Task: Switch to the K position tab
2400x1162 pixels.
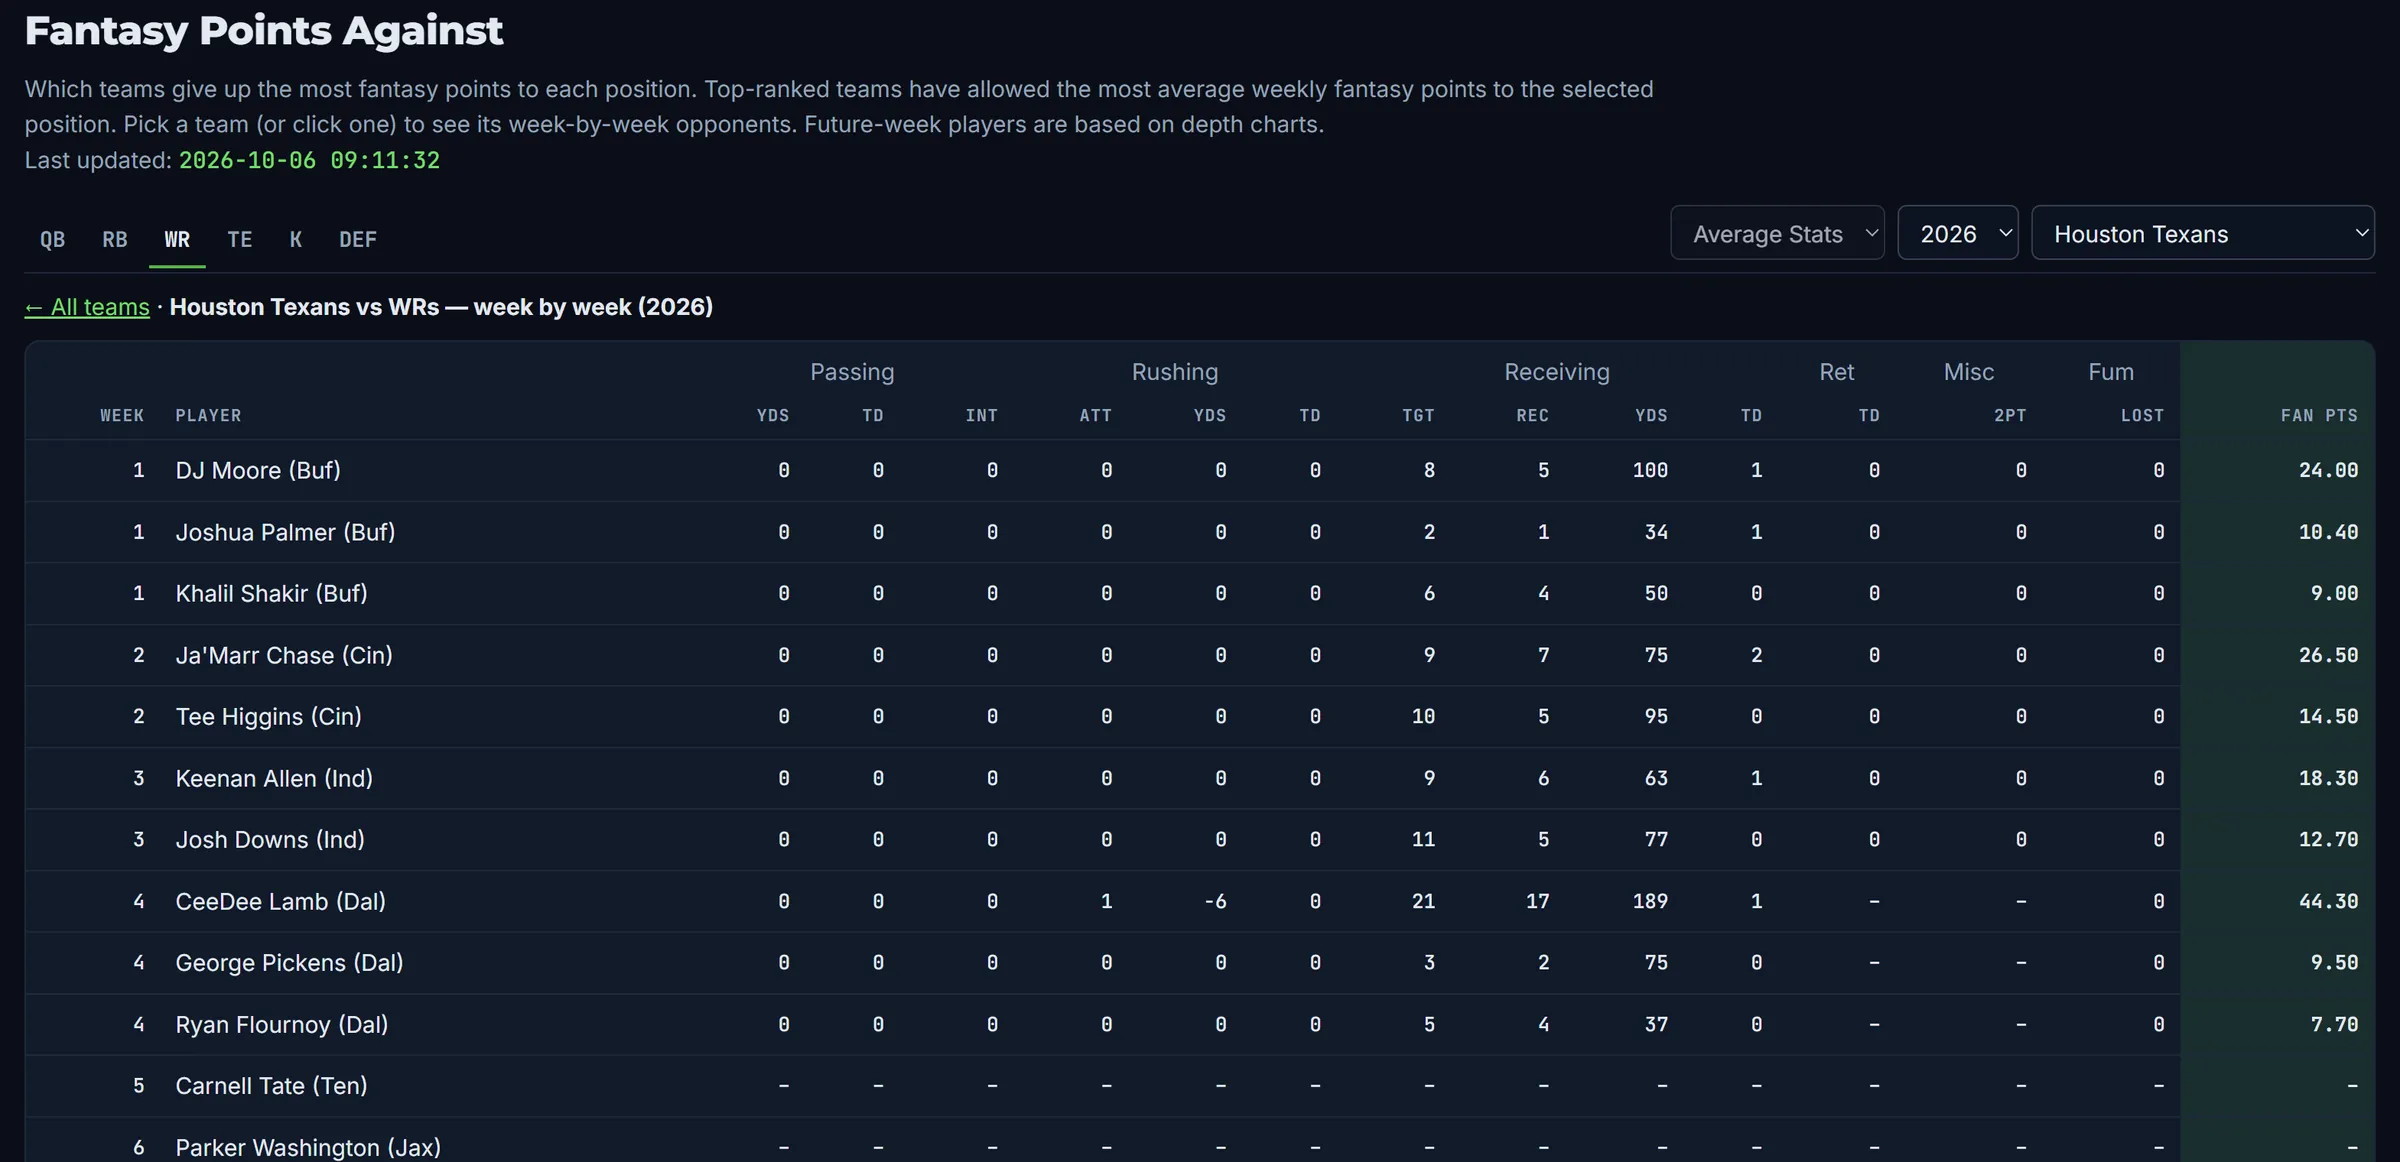Action: tap(295, 239)
